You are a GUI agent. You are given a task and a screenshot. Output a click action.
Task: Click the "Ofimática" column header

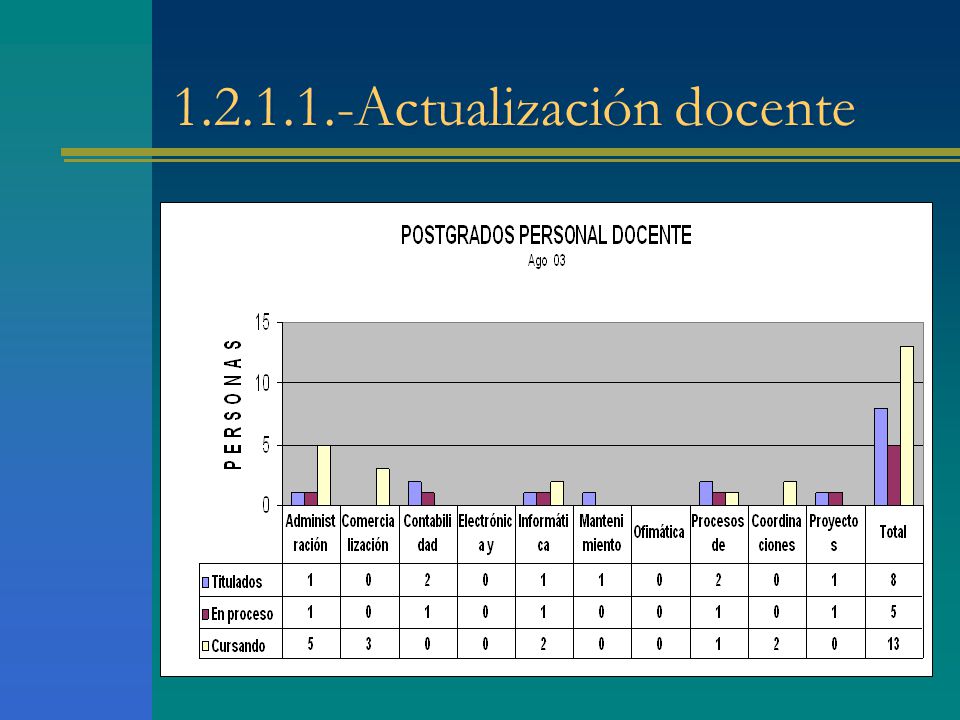(x=659, y=532)
